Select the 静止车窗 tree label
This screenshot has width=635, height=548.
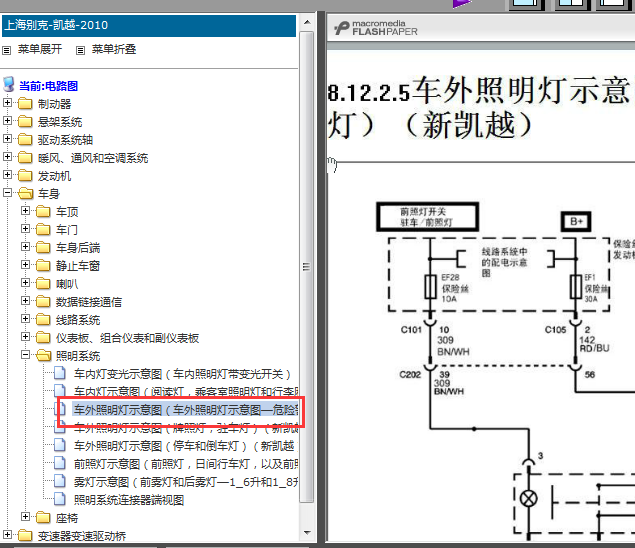tap(78, 266)
